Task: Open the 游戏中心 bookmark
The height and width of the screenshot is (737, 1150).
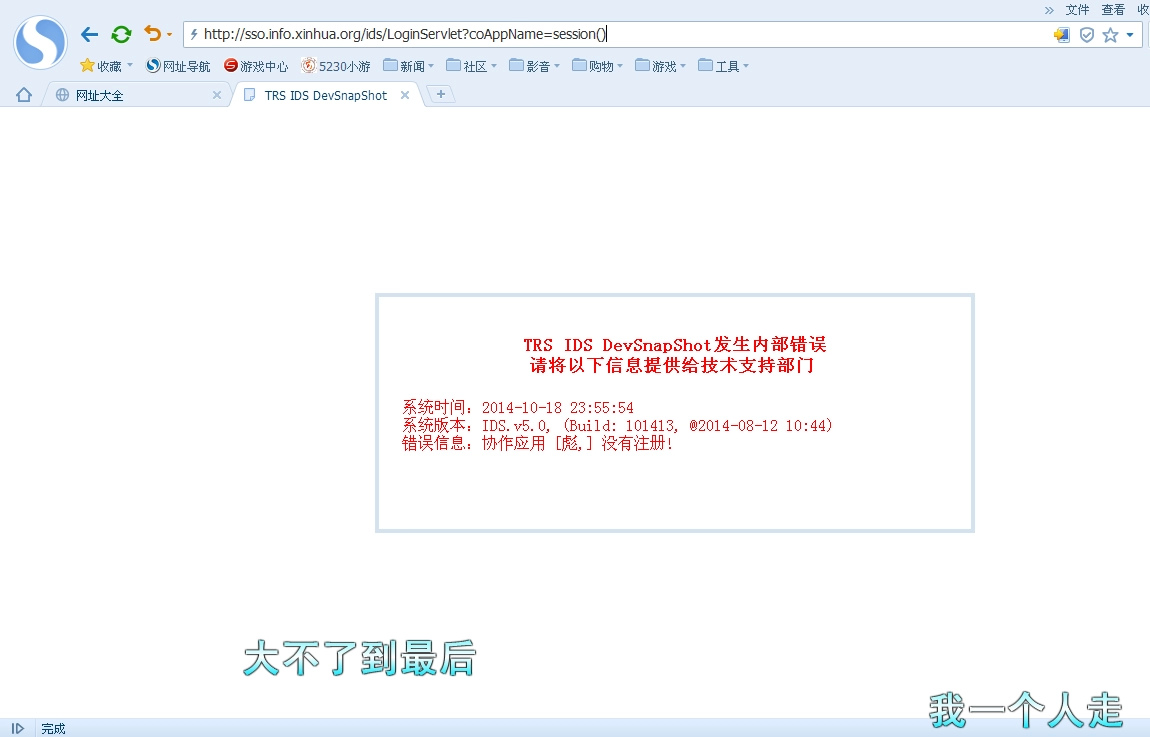Action: pyautogui.click(x=256, y=66)
